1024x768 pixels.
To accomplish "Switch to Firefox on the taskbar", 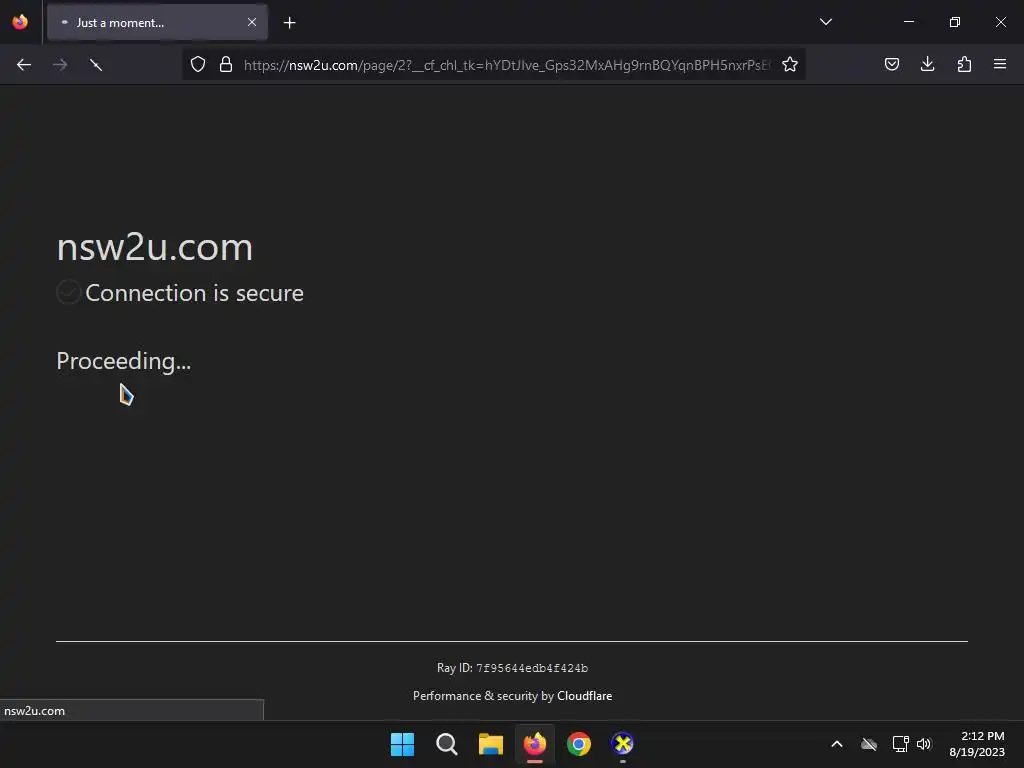I will [x=535, y=744].
